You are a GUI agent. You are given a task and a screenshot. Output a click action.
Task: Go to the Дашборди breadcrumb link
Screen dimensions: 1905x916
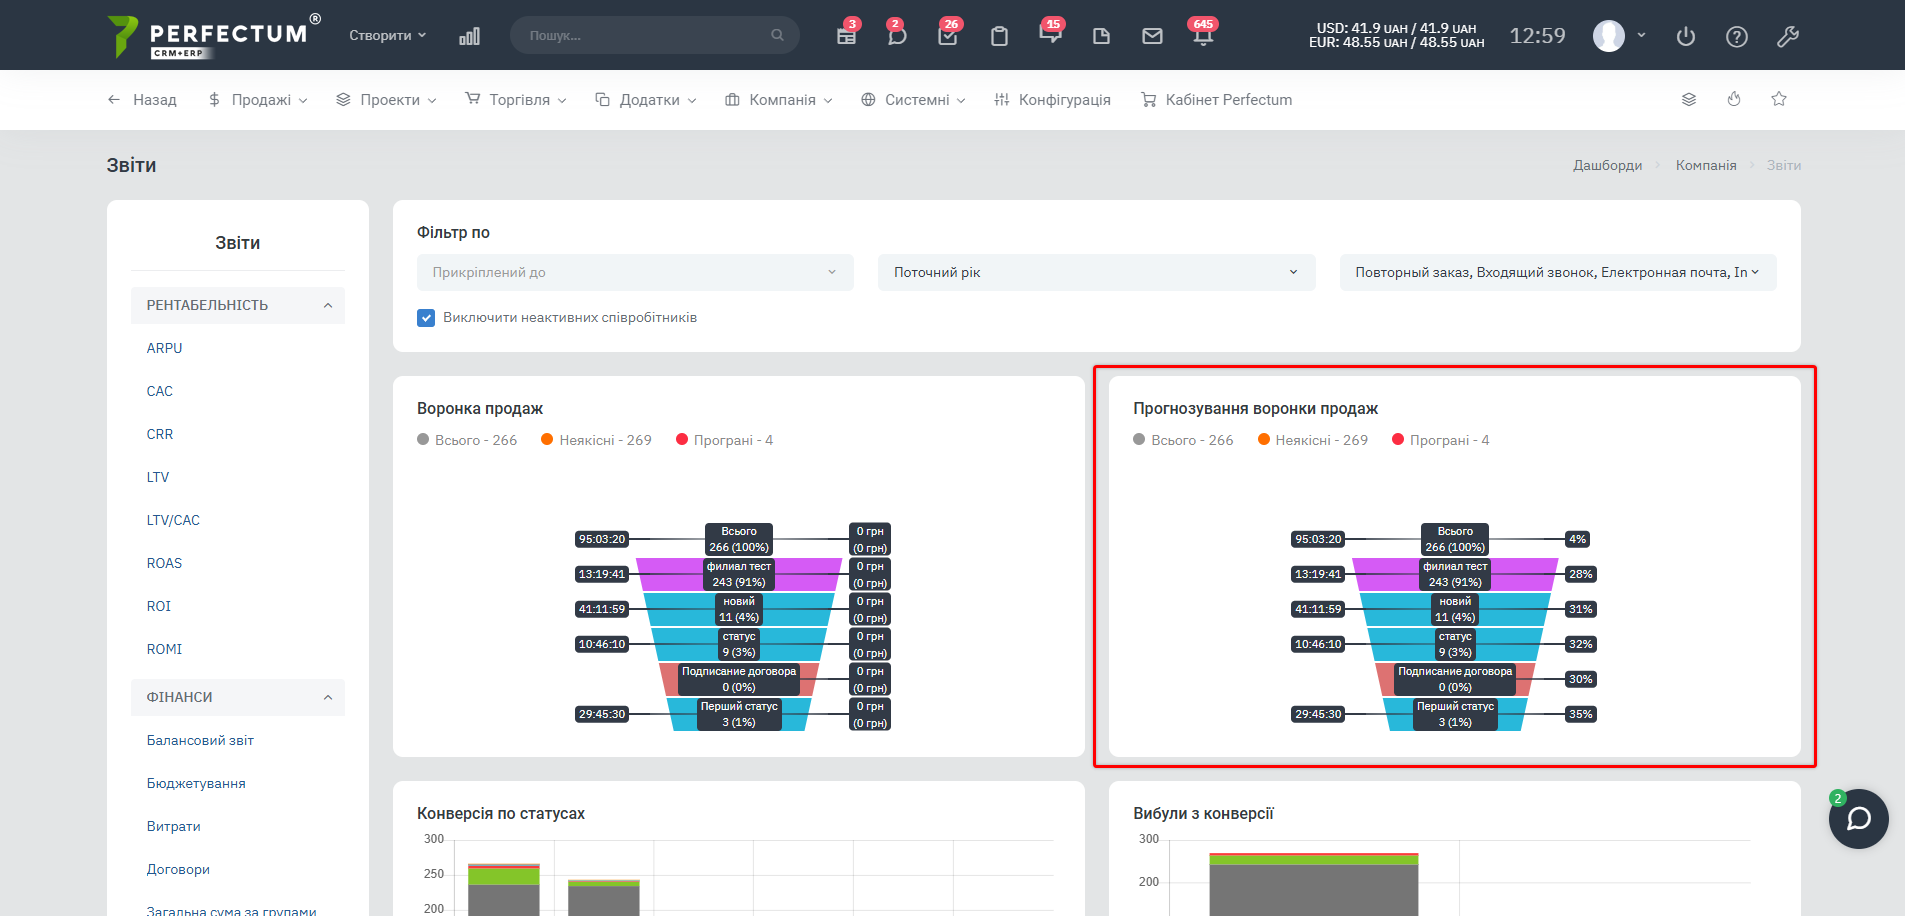click(x=1607, y=165)
